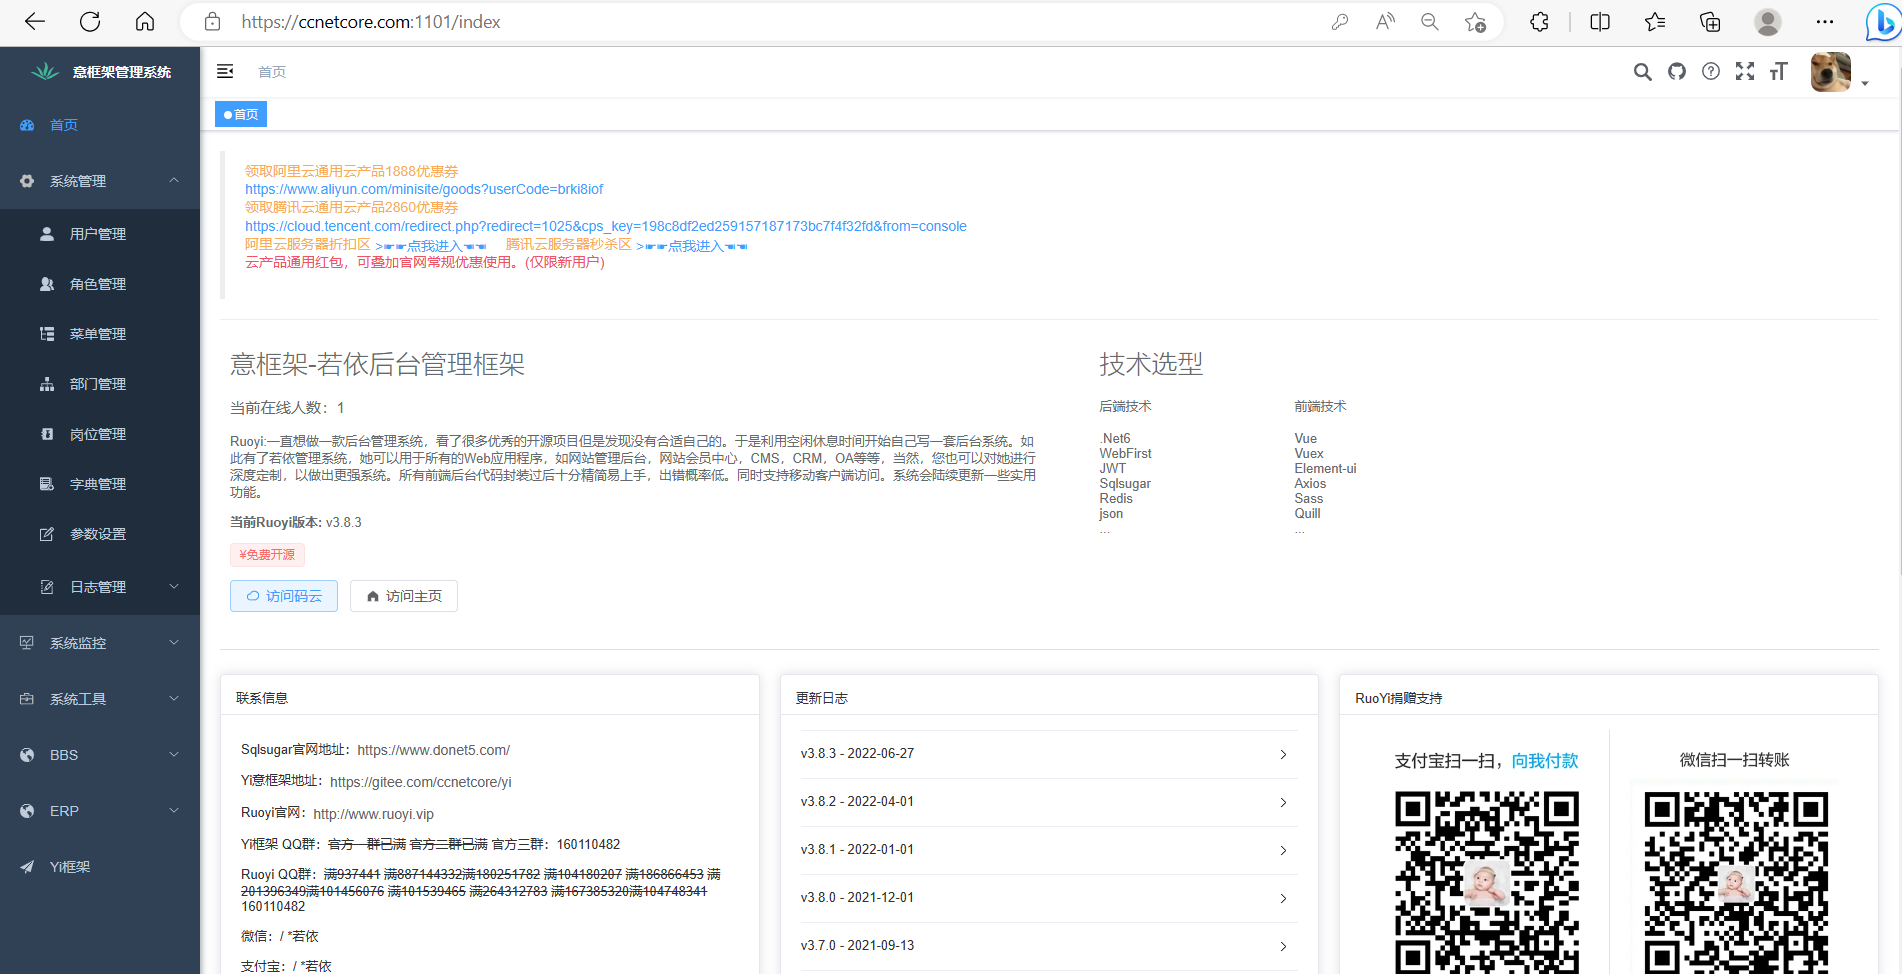Click the 访问码云 button
The width and height of the screenshot is (1902, 974).
pos(284,596)
